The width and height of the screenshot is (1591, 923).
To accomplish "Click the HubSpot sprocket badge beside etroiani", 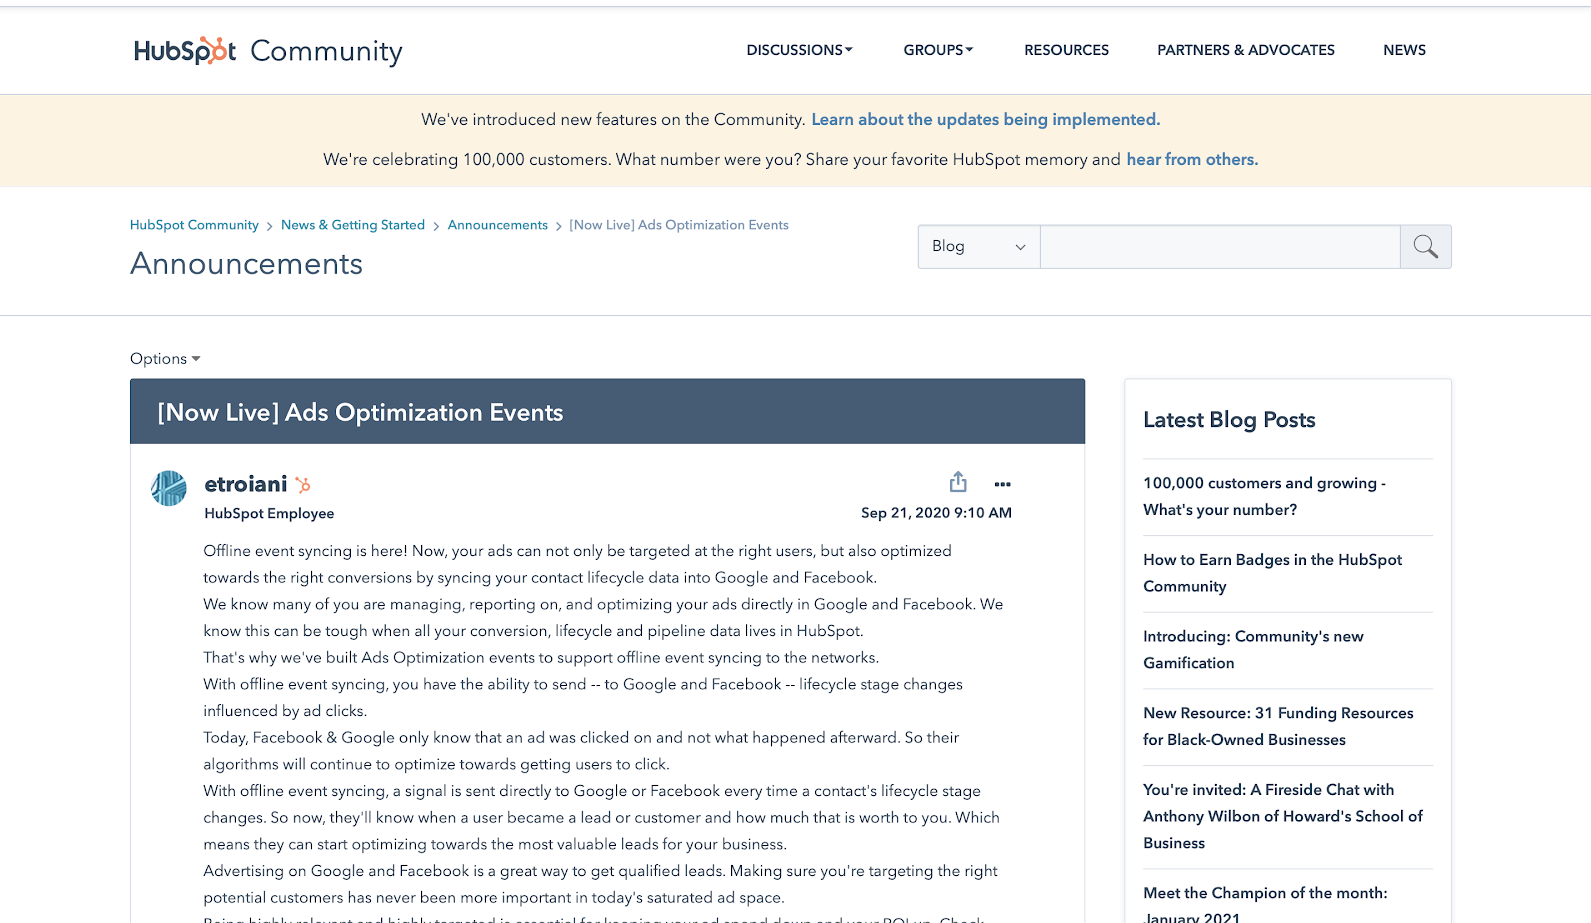I will (x=303, y=485).
